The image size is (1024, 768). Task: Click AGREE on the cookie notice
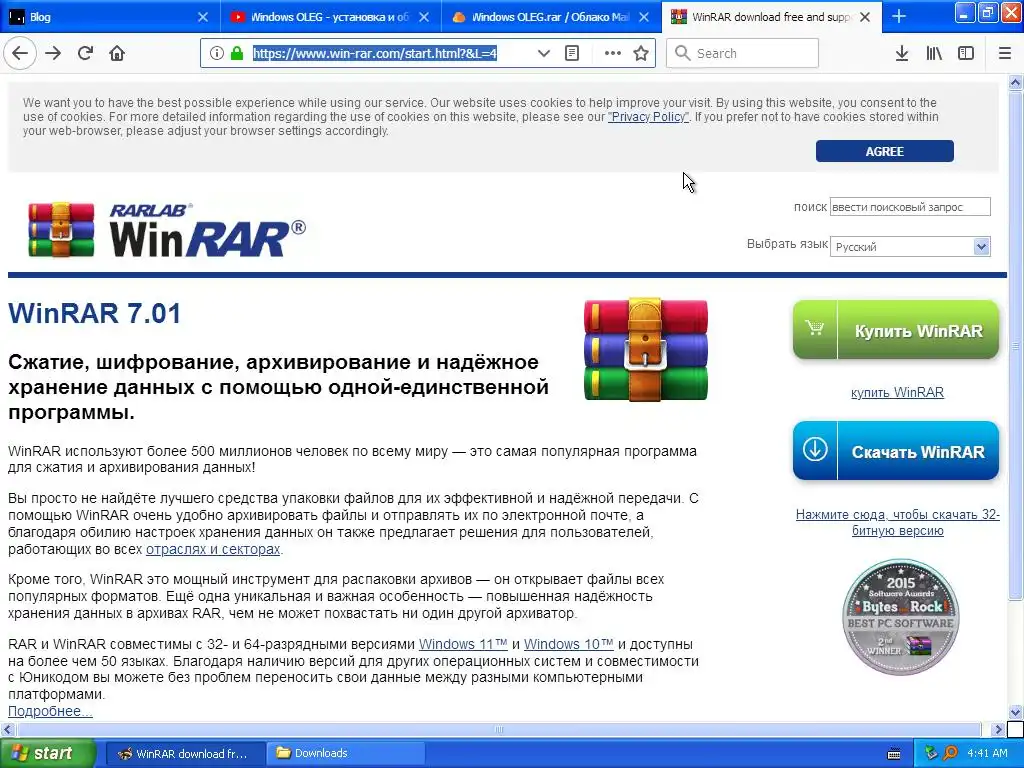(x=884, y=152)
